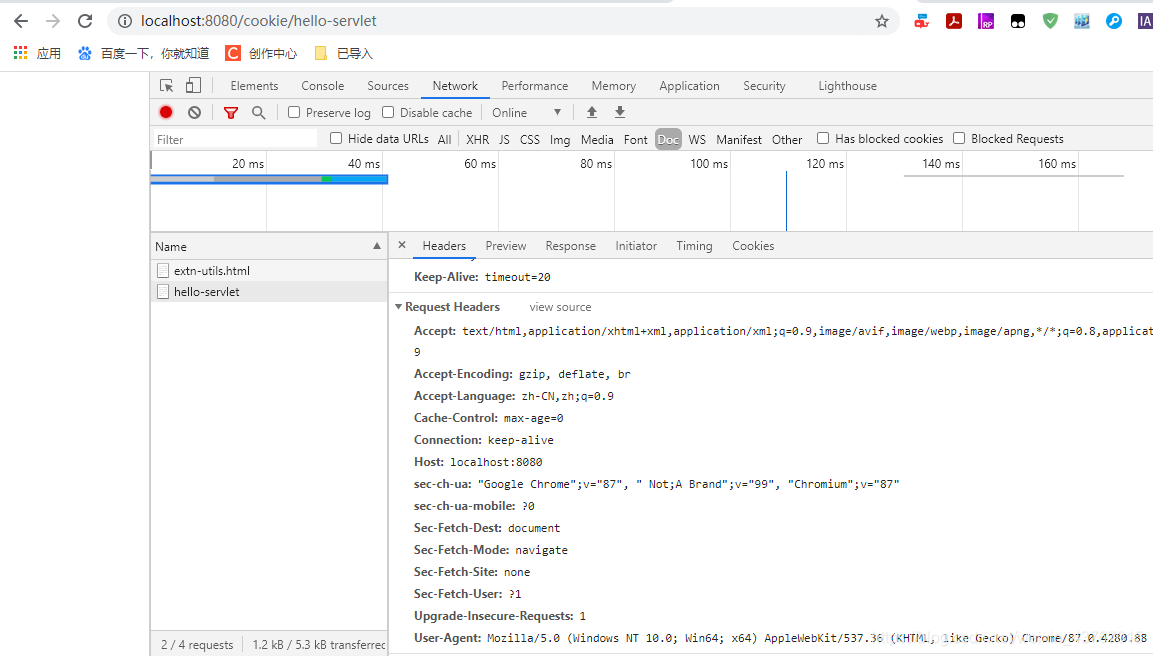The width and height of the screenshot is (1153, 656).
Task: Filter requests by Other
Action: point(787,139)
